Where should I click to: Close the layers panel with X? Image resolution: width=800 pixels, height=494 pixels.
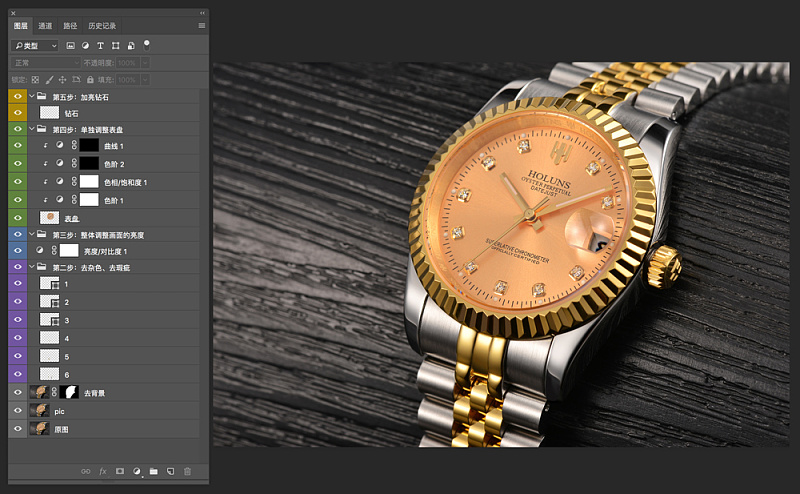point(13,13)
